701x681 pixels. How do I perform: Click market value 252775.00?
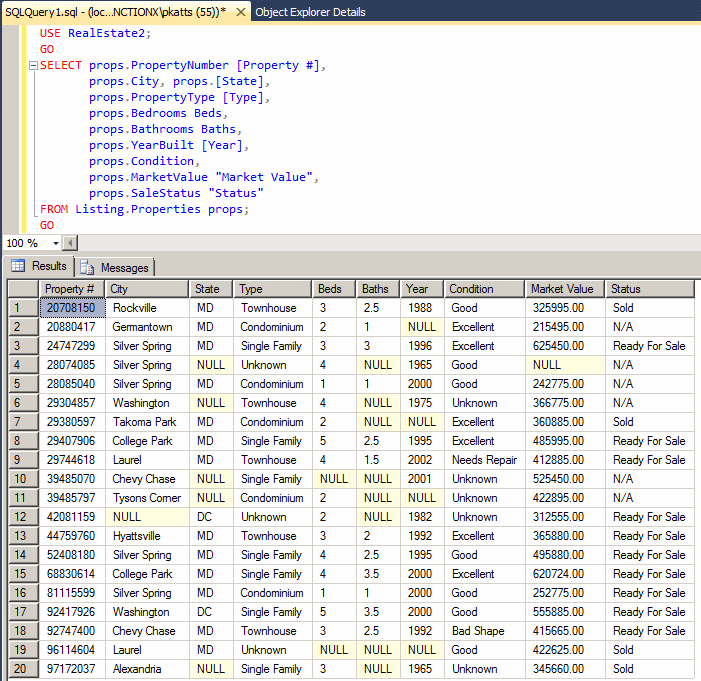[565, 593]
